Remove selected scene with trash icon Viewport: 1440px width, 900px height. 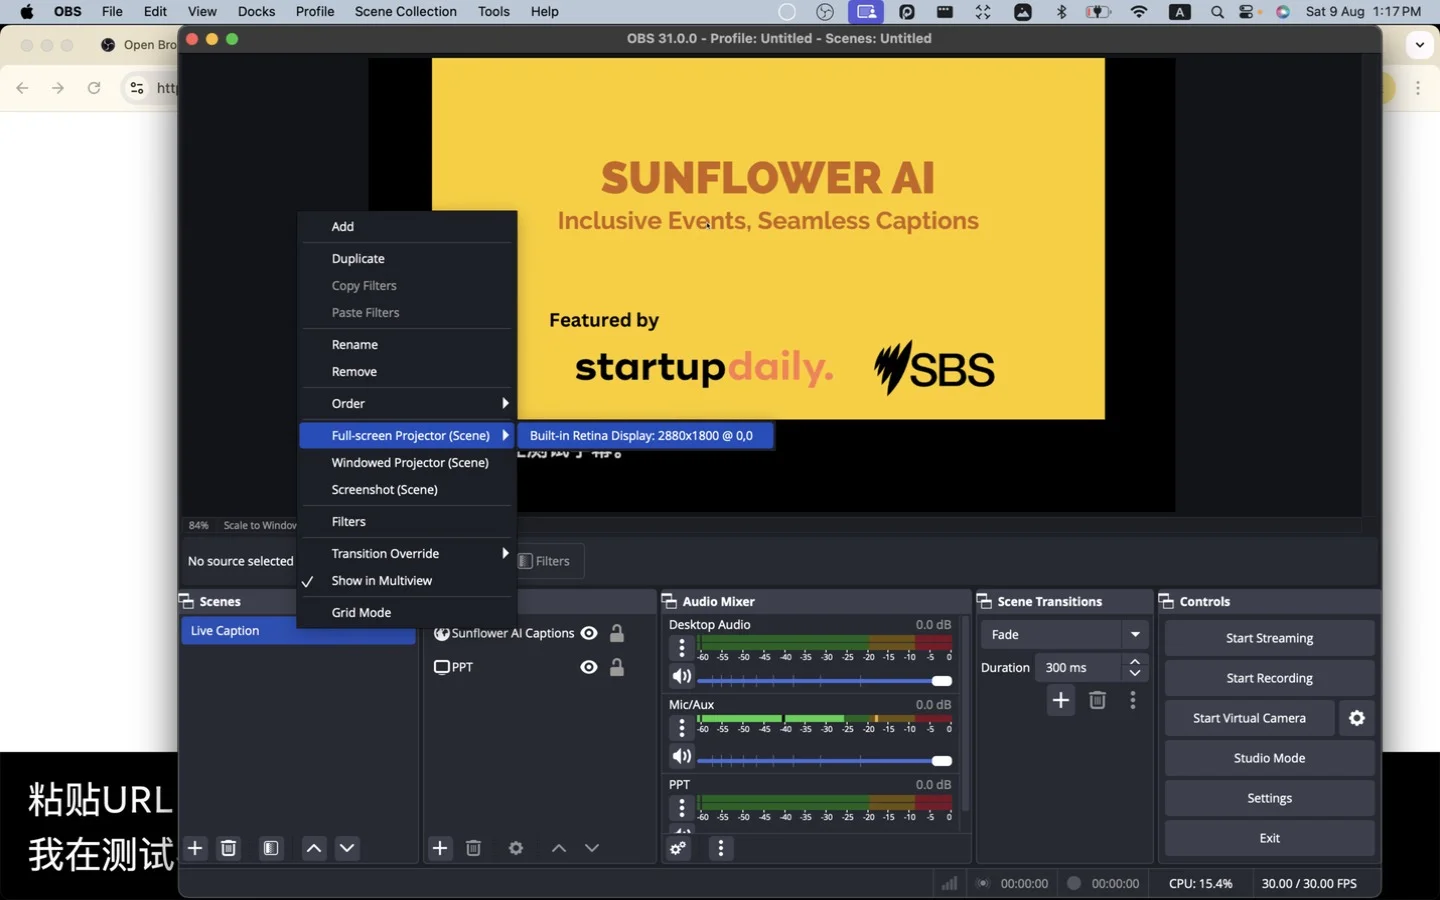point(228,848)
